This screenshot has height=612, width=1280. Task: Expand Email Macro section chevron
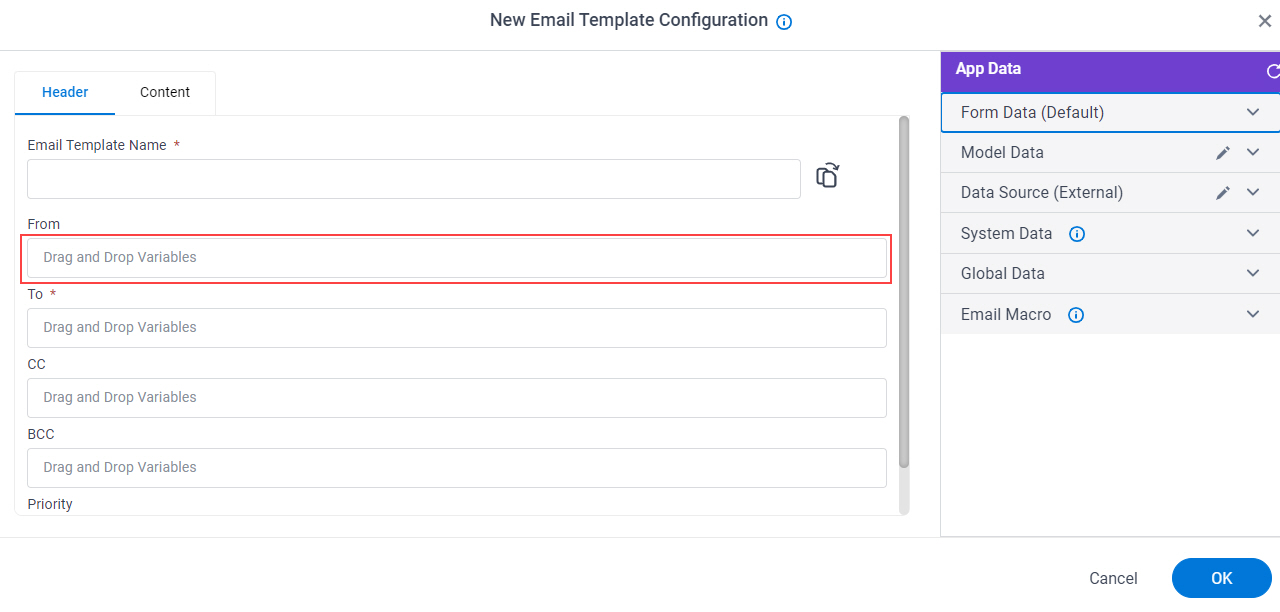(1253, 314)
